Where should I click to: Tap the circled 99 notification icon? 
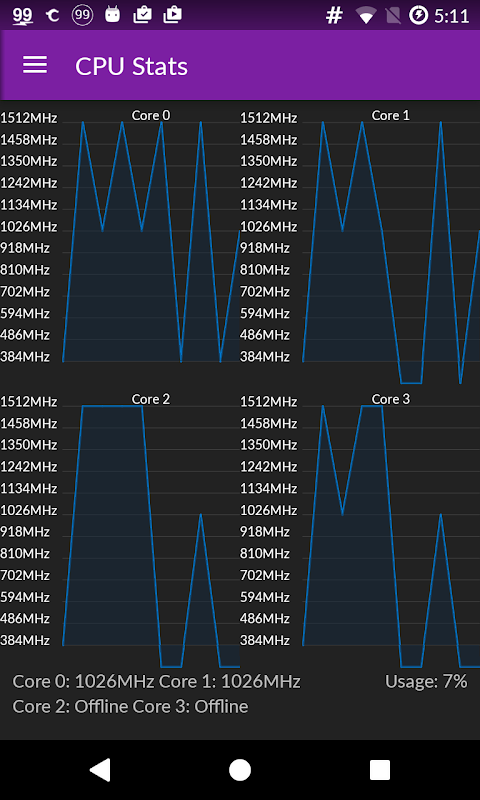(x=82, y=15)
